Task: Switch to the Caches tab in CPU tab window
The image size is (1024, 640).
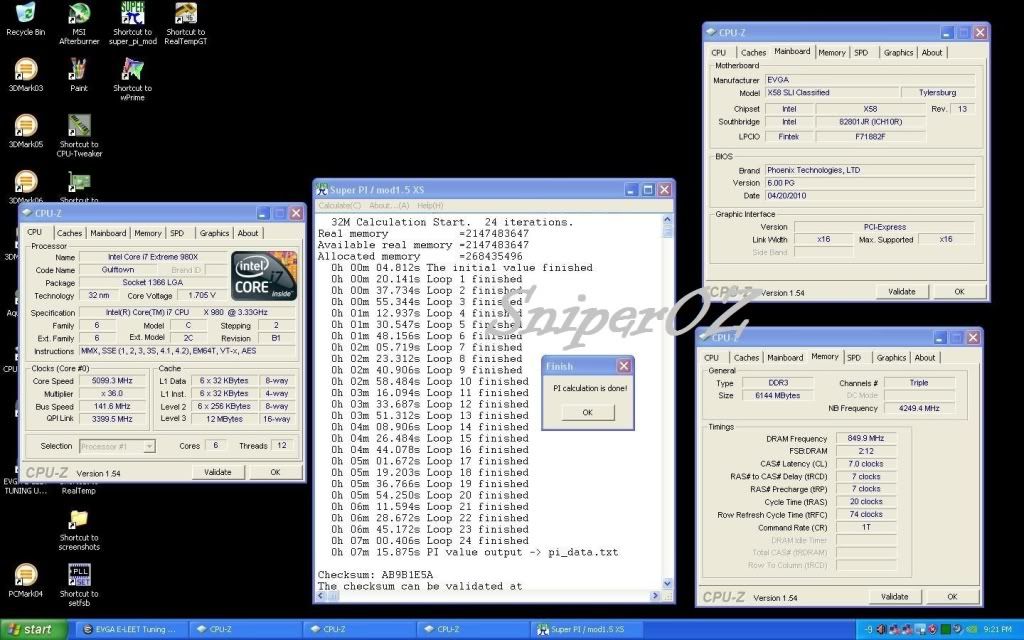Action: (x=69, y=233)
